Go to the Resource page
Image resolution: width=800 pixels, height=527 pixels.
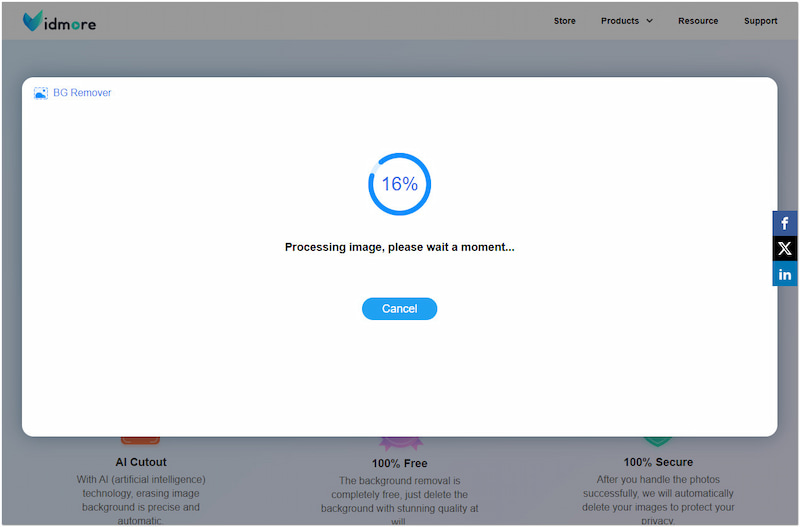(x=697, y=21)
